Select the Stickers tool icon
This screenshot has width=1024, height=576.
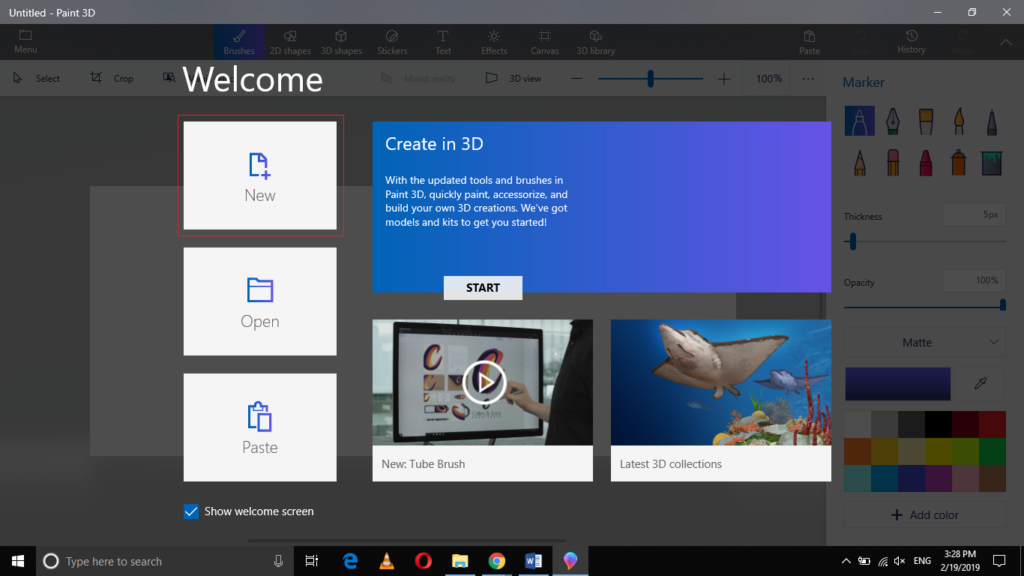click(x=392, y=41)
